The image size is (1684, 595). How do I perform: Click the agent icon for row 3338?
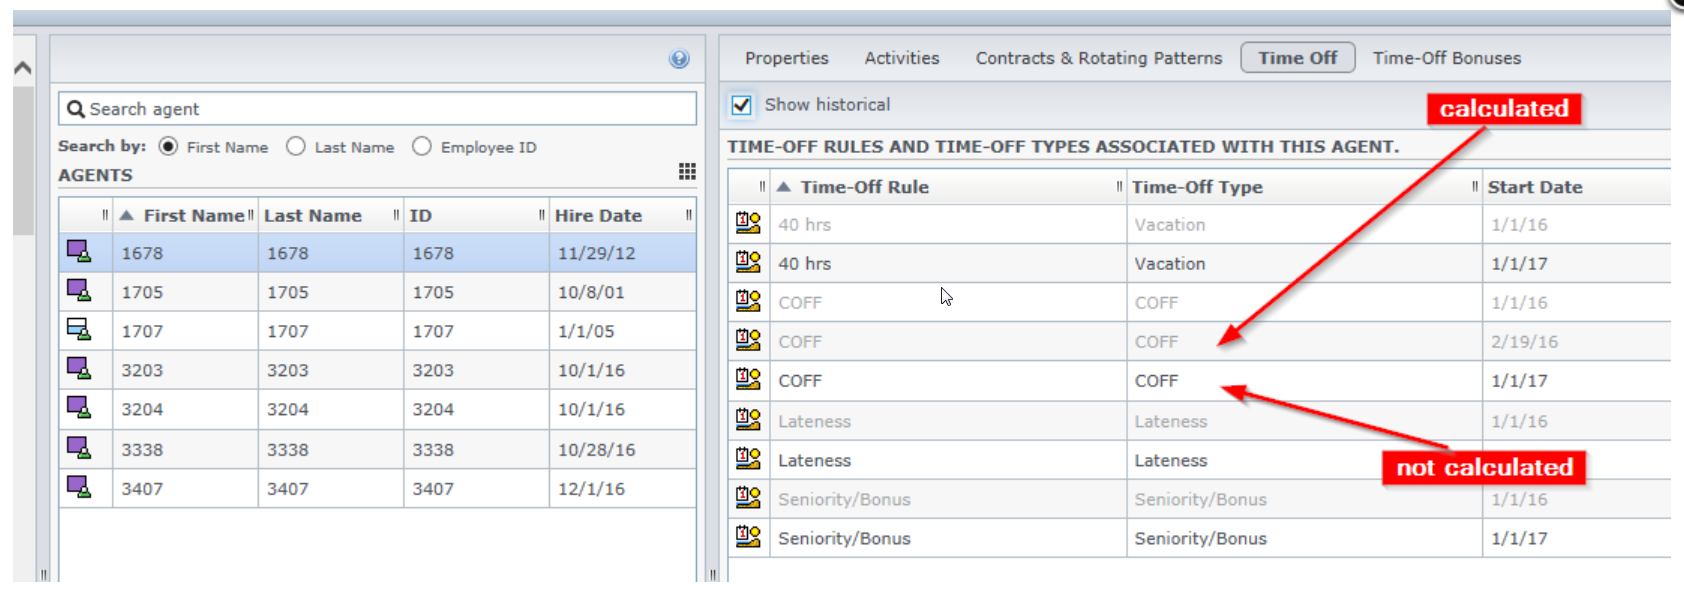78,448
